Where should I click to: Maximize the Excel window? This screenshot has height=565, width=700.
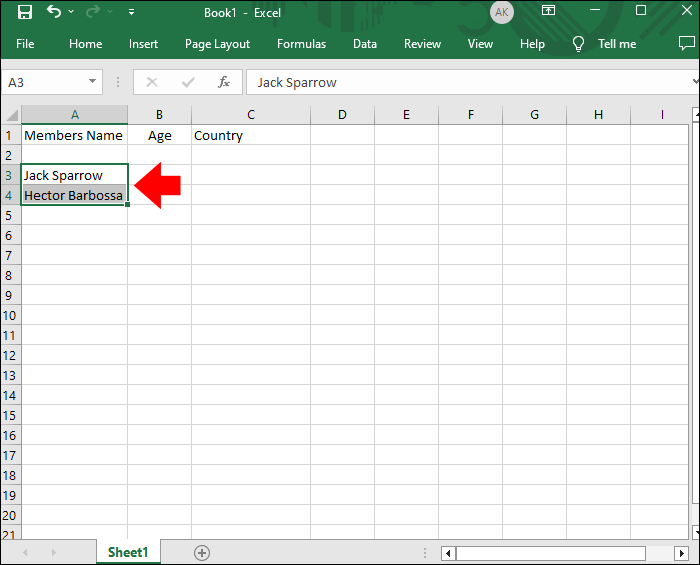click(641, 10)
